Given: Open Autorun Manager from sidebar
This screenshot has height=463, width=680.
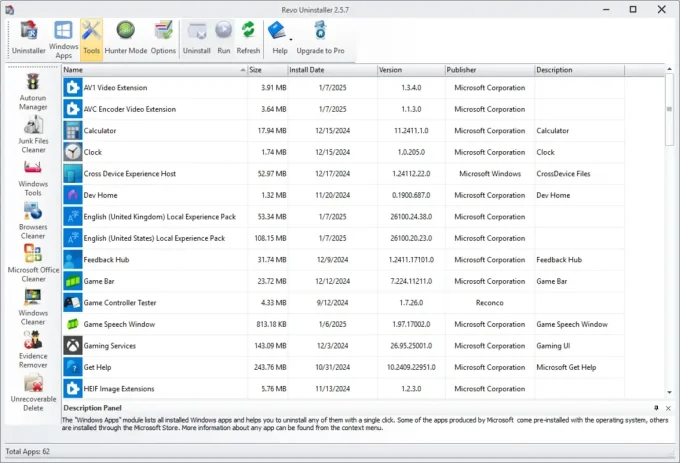Looking at the screenshot, I should [x=33, y=91].
